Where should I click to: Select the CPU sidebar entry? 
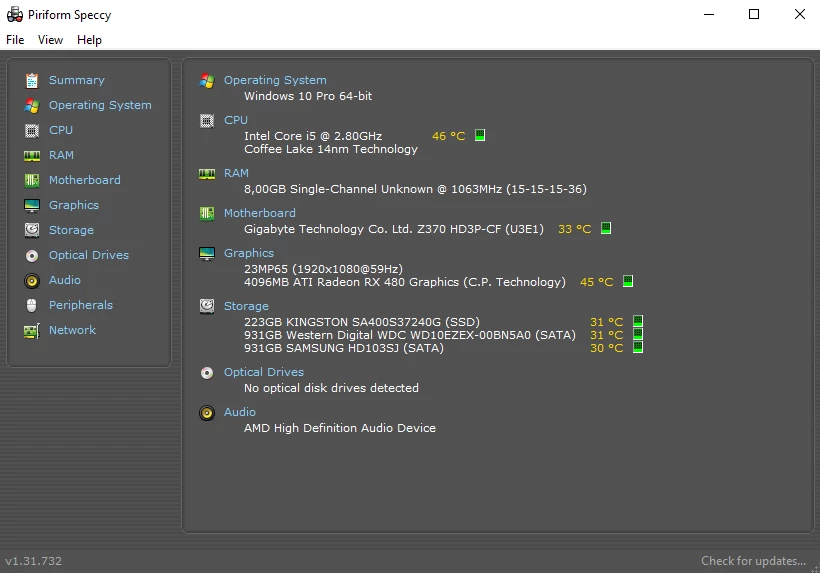61,130
